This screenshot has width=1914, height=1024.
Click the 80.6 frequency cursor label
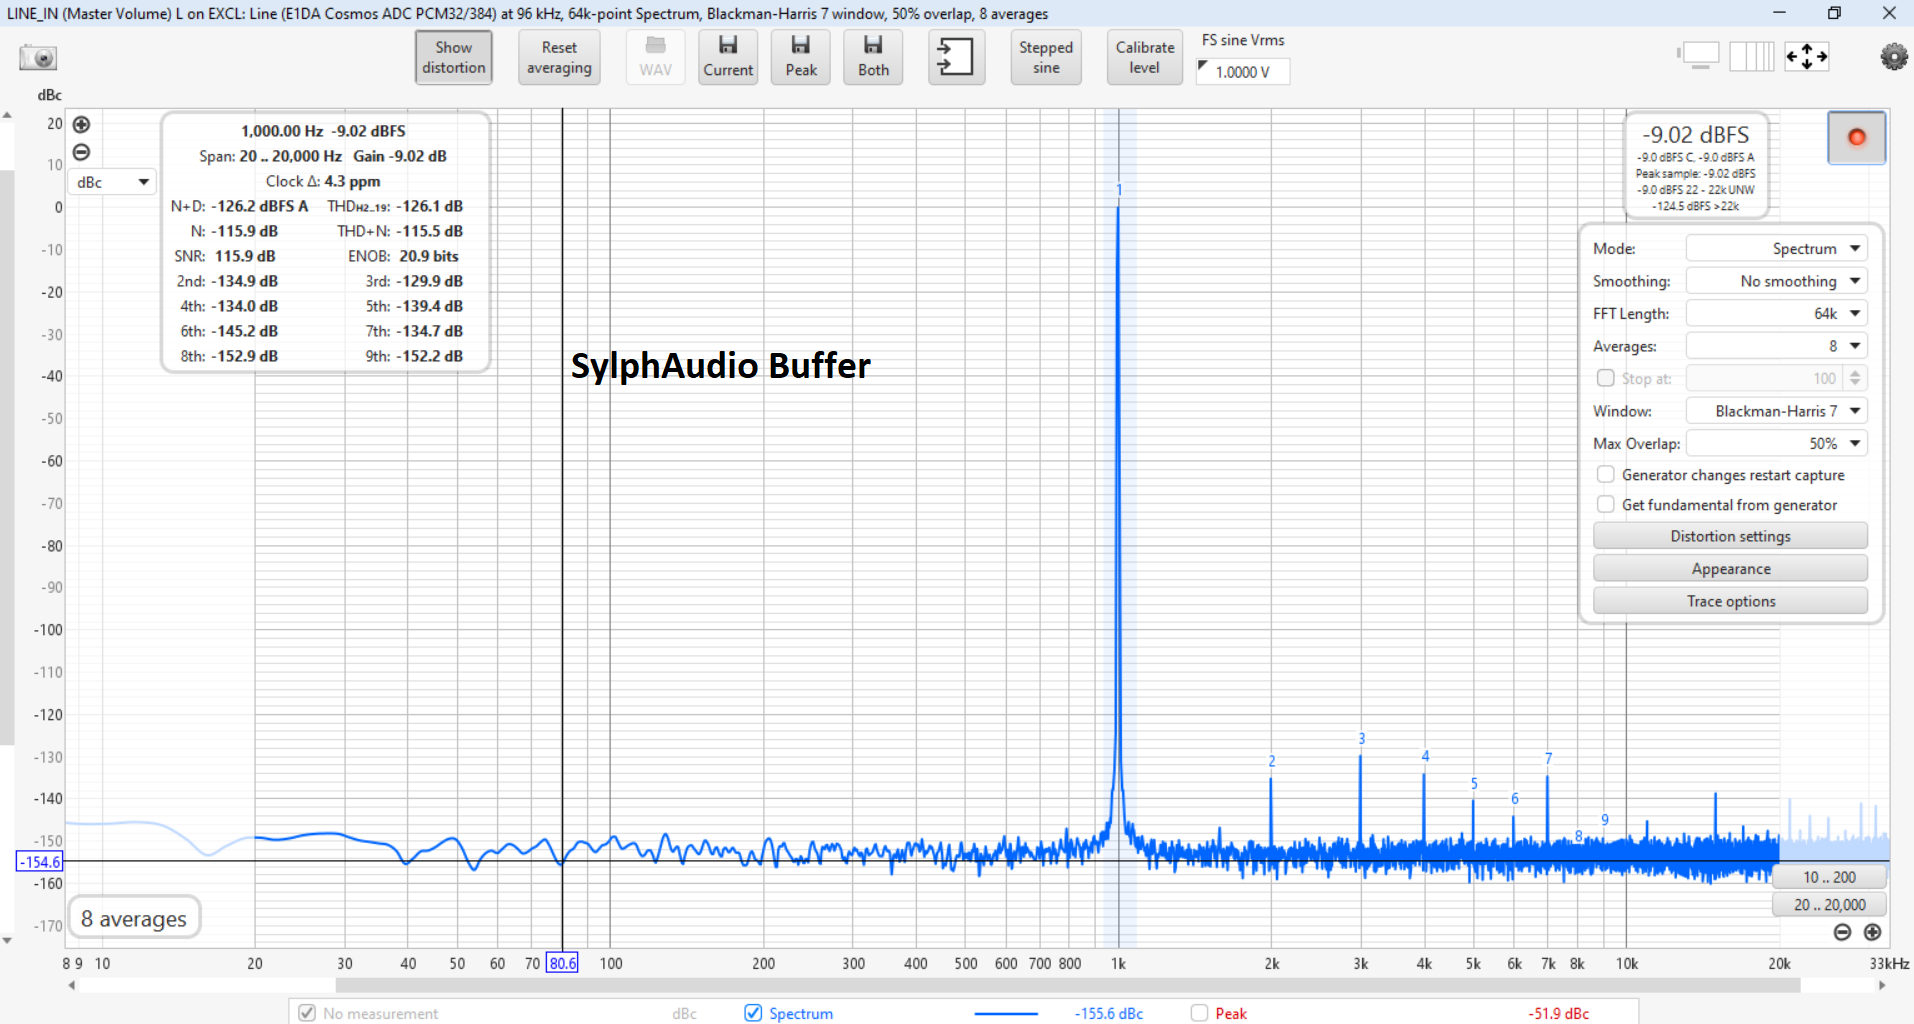(563, 963)
